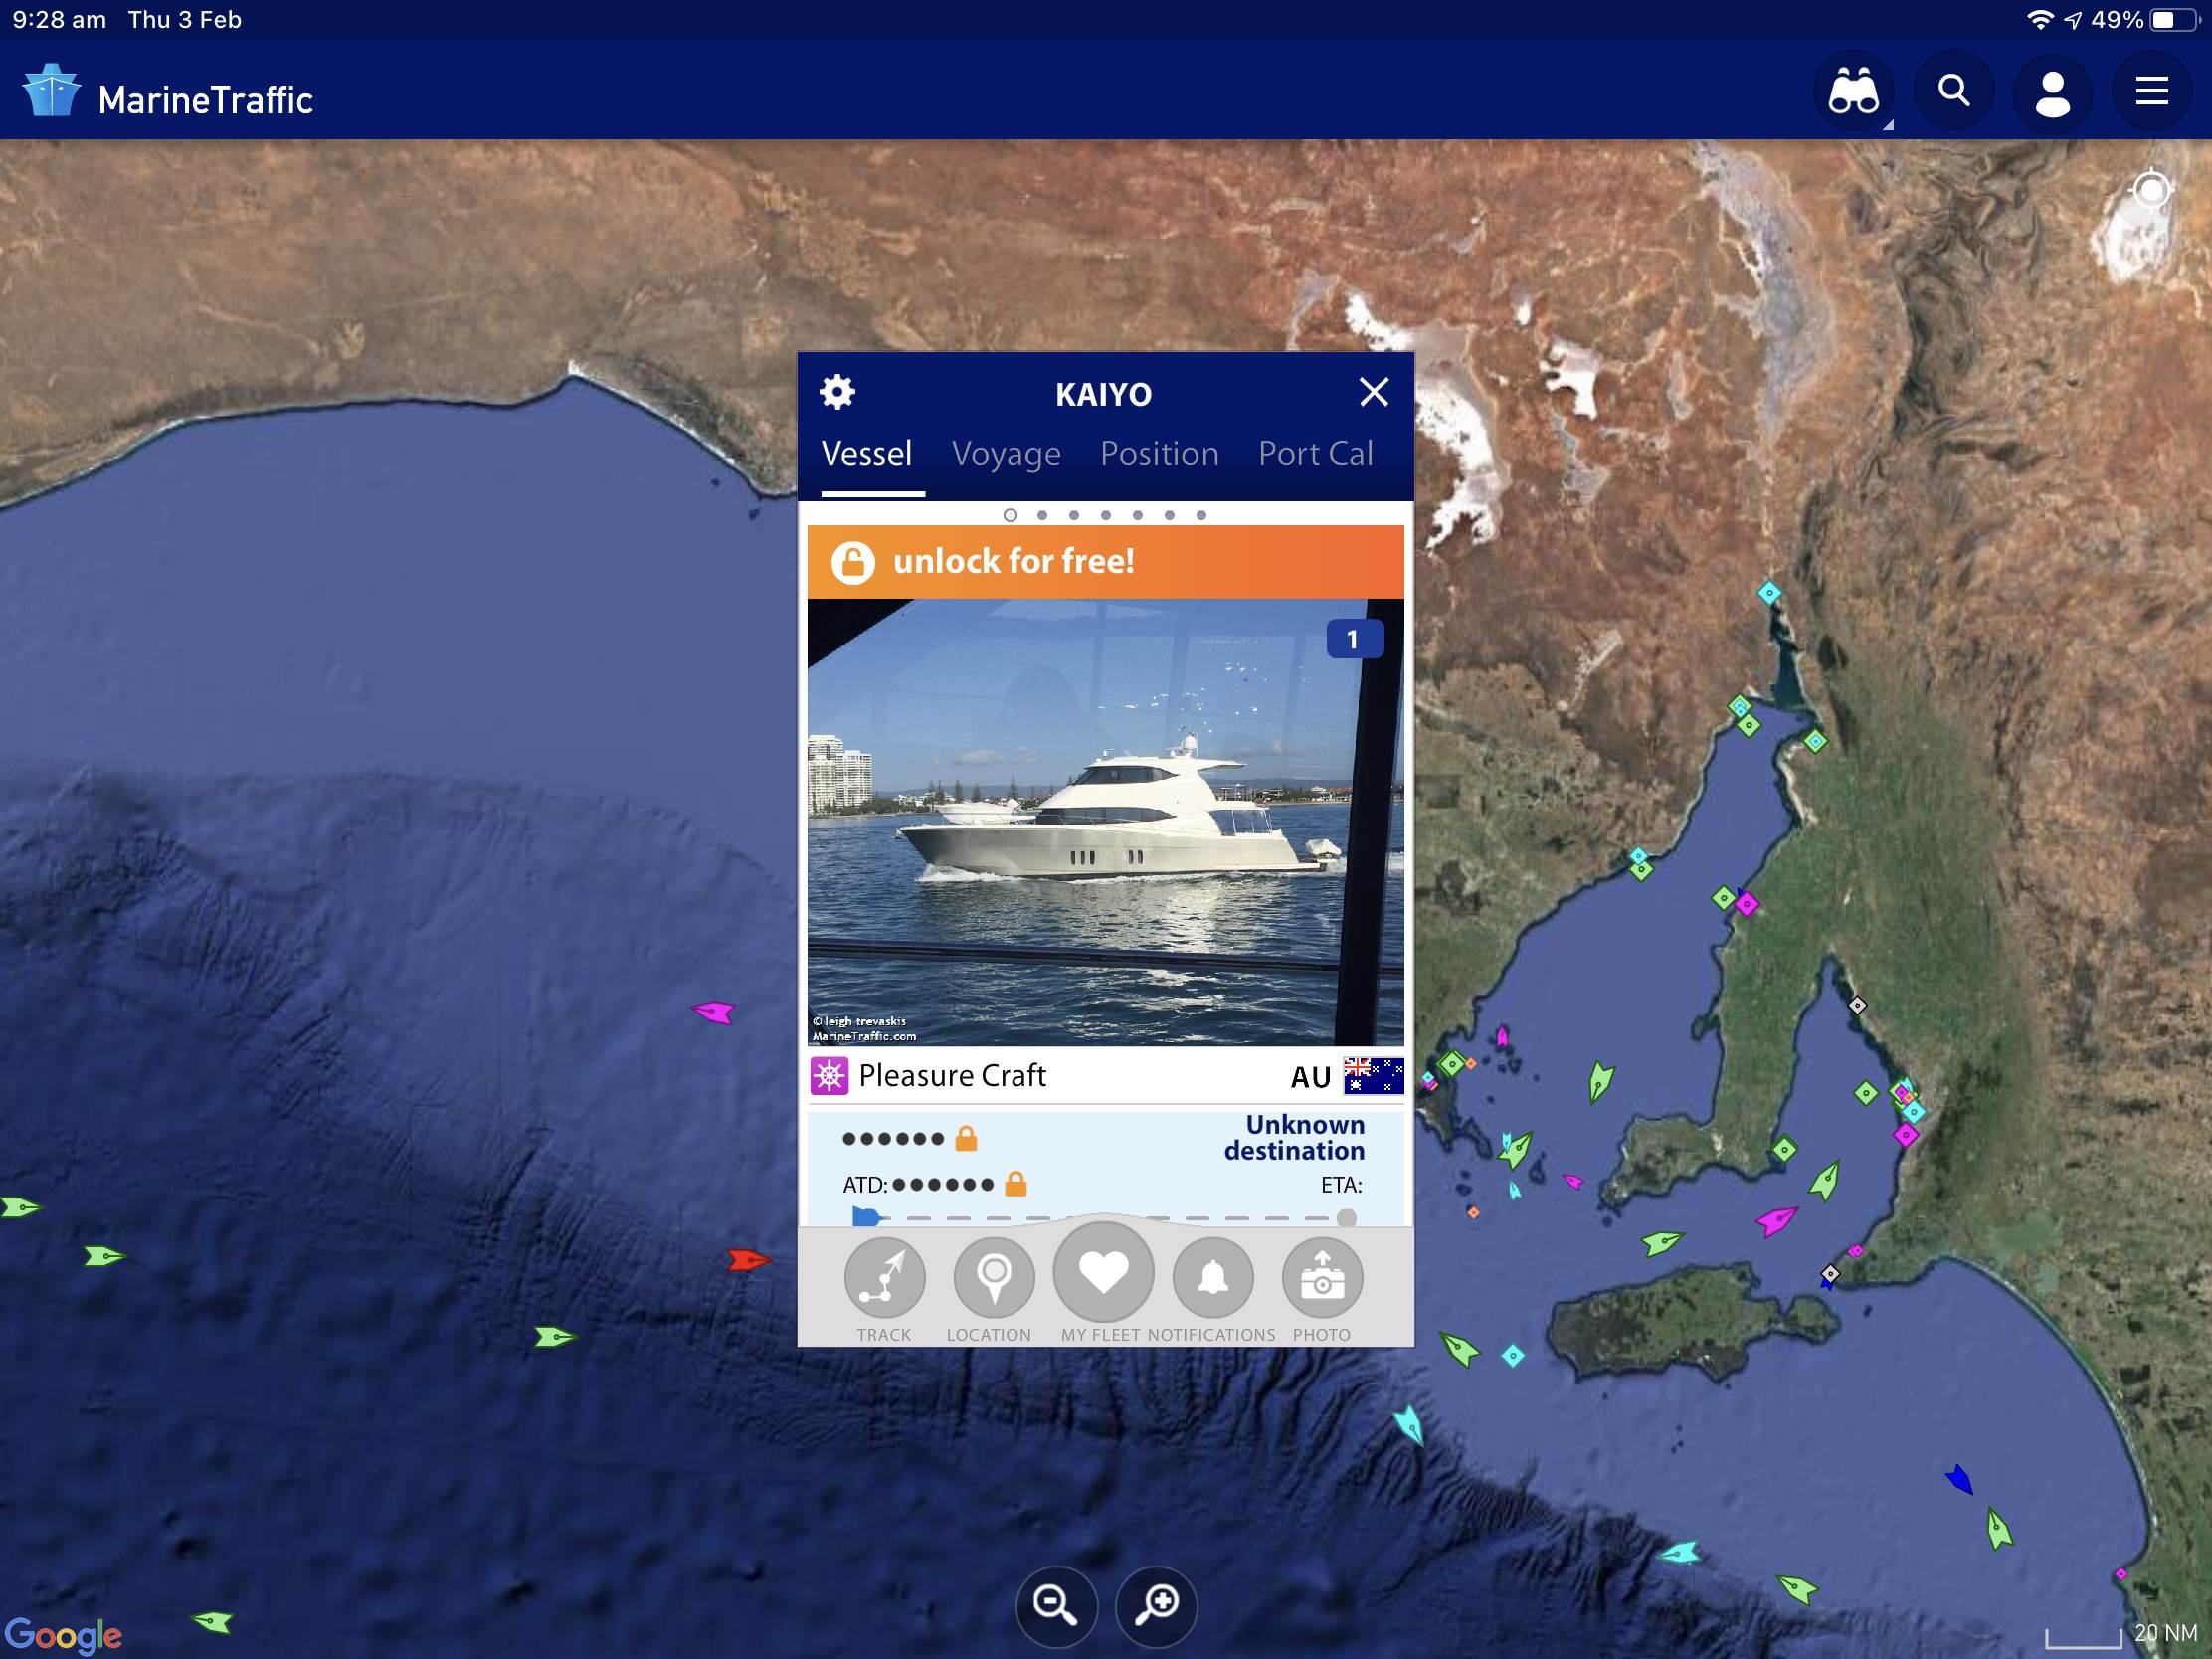Viewport: 2212px width, 1659px height.
Task: Open the Port Calls tab
Action: click(x=1316, y=454)
